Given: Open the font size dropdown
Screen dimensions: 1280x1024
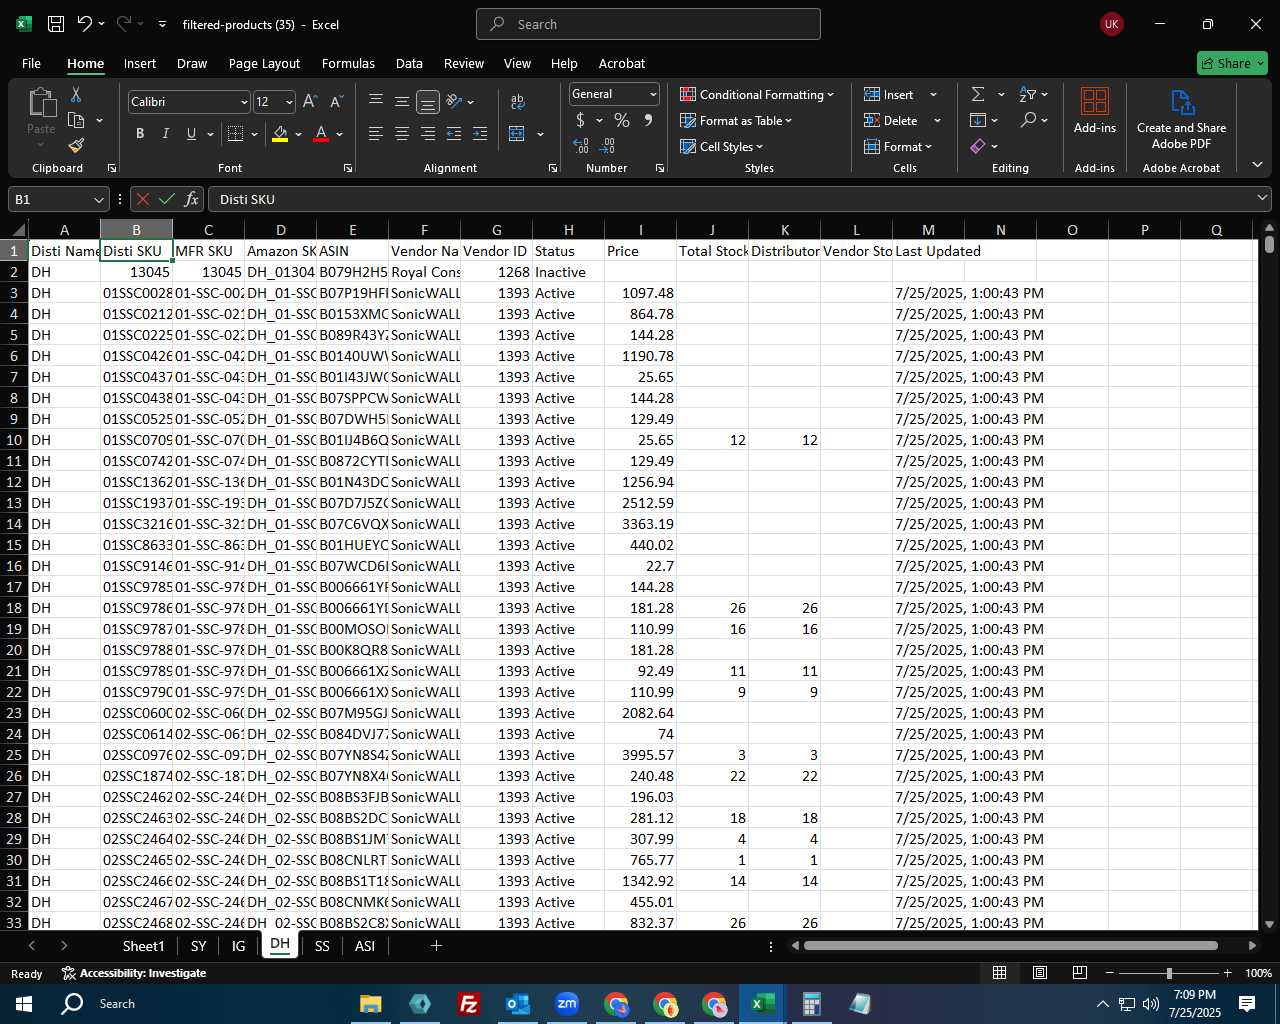Looking at the screenshot, I should click(x=289, y=102).
